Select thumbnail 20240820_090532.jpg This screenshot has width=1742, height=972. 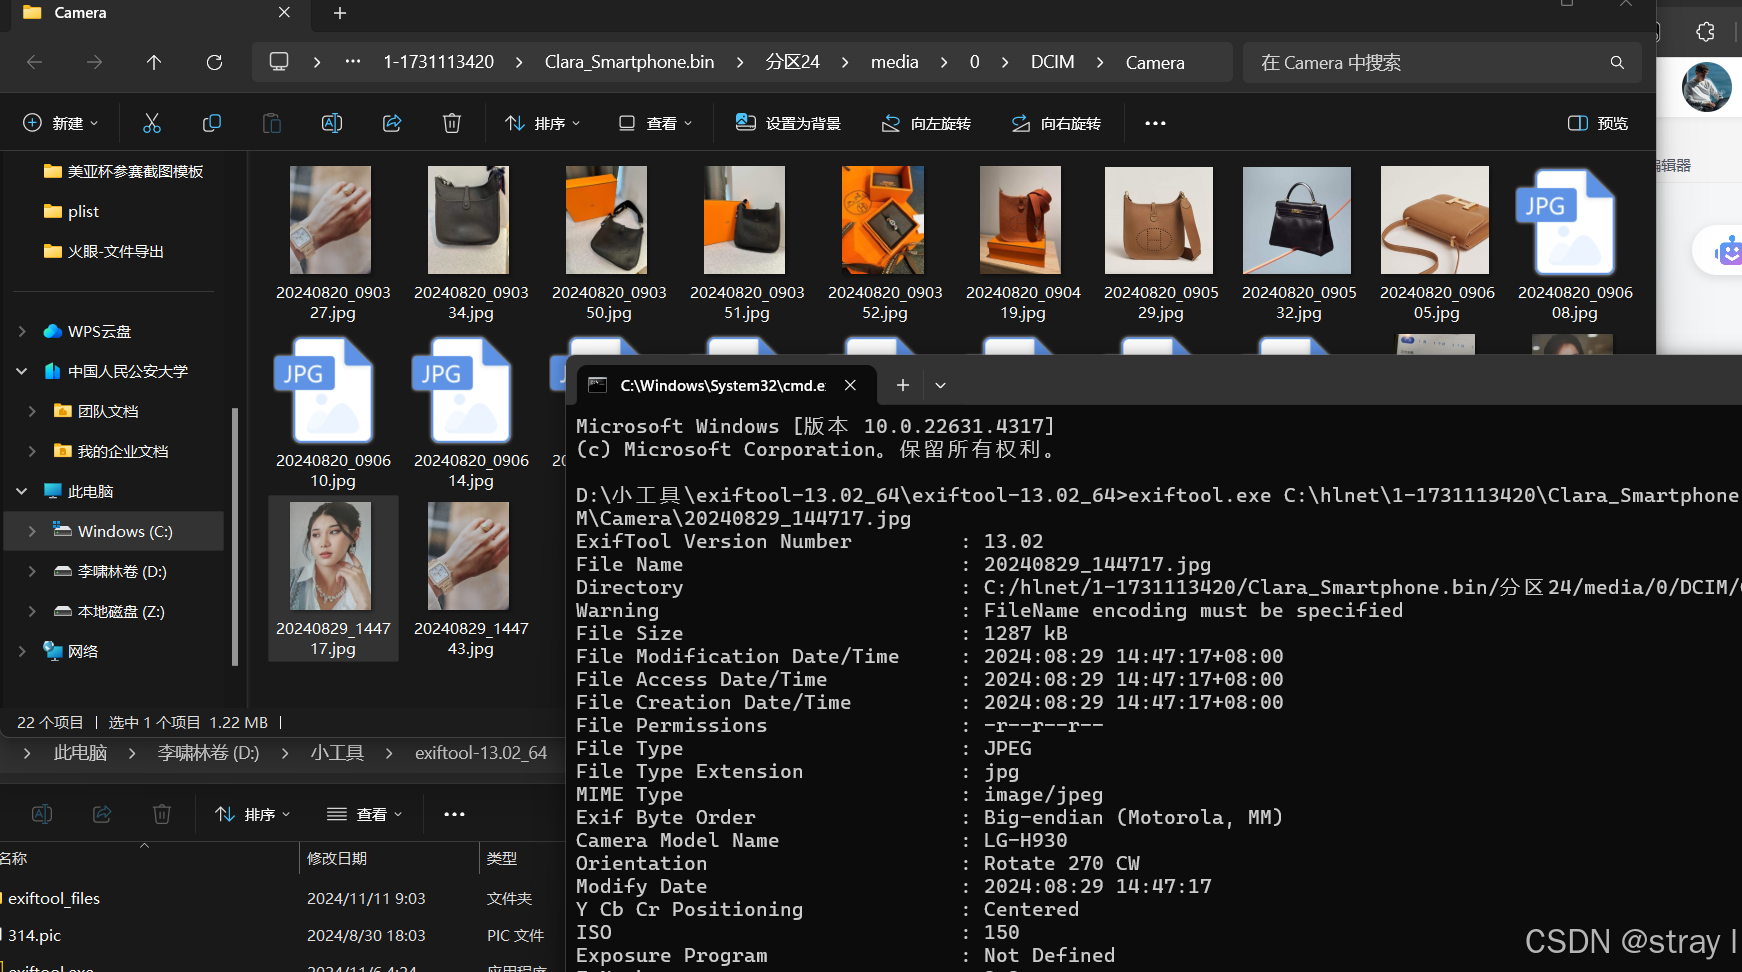coord(1299,243)
